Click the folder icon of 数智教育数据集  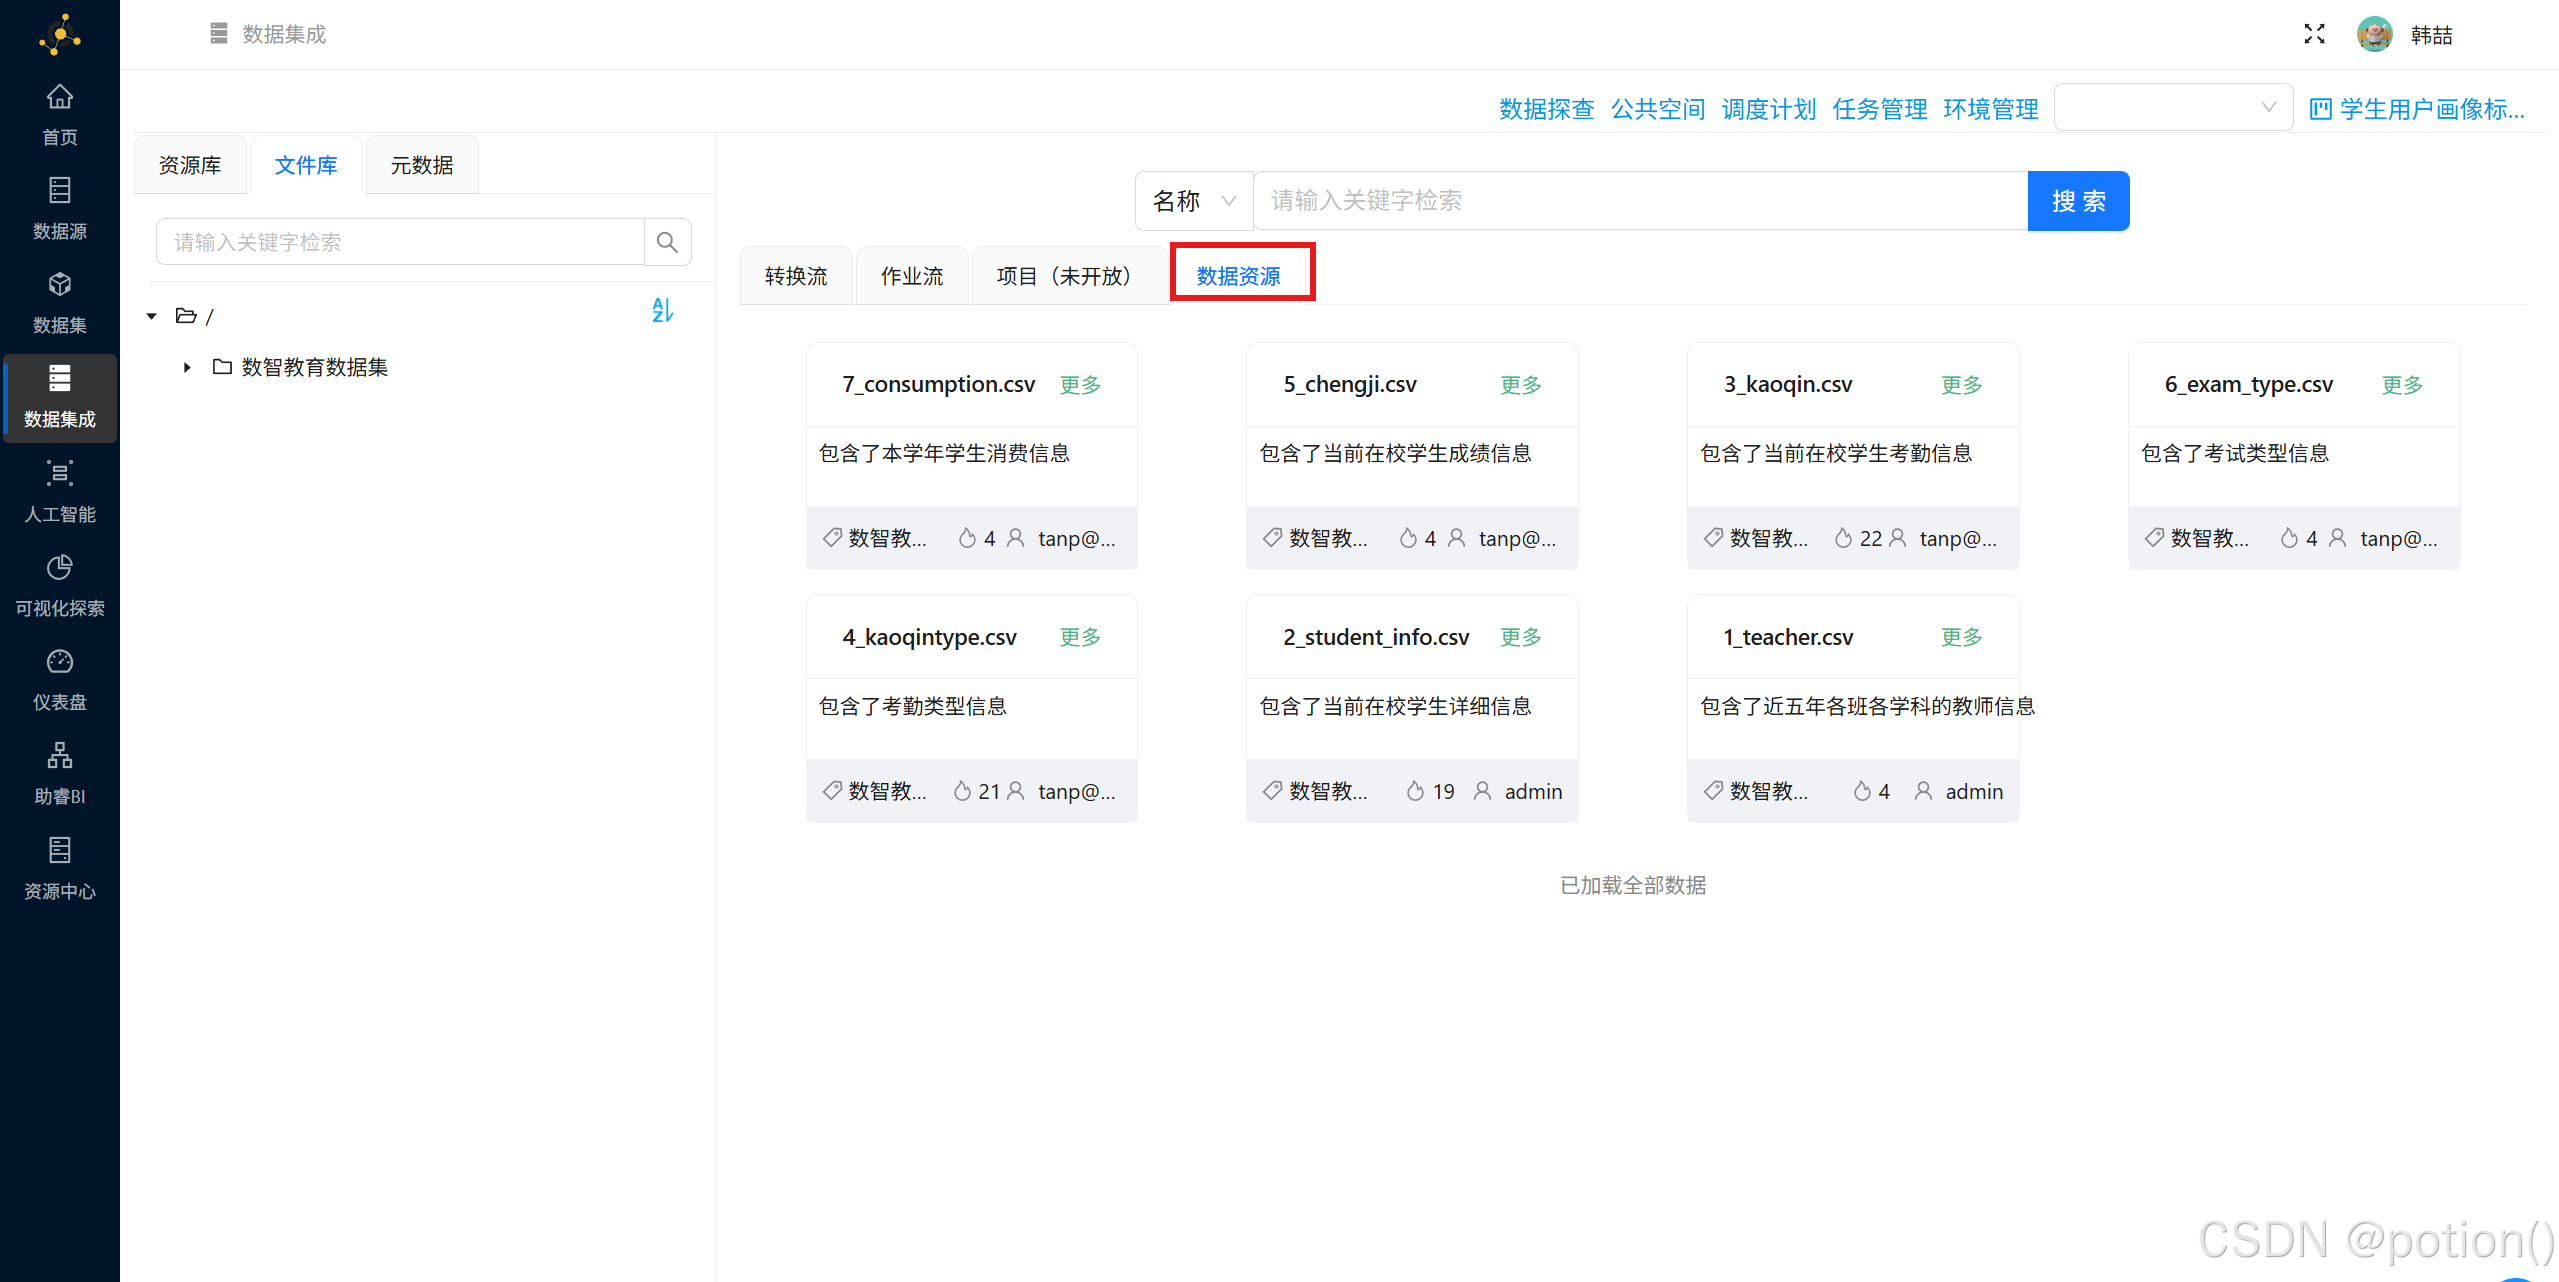coord(222,367)
